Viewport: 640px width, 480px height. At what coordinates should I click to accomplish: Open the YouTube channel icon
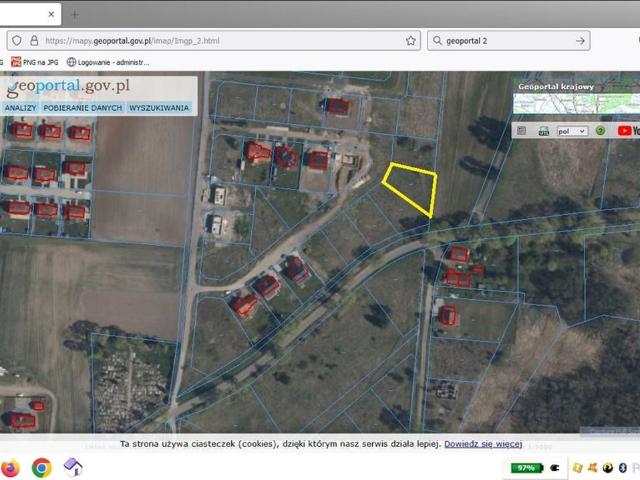pos(628,130)
